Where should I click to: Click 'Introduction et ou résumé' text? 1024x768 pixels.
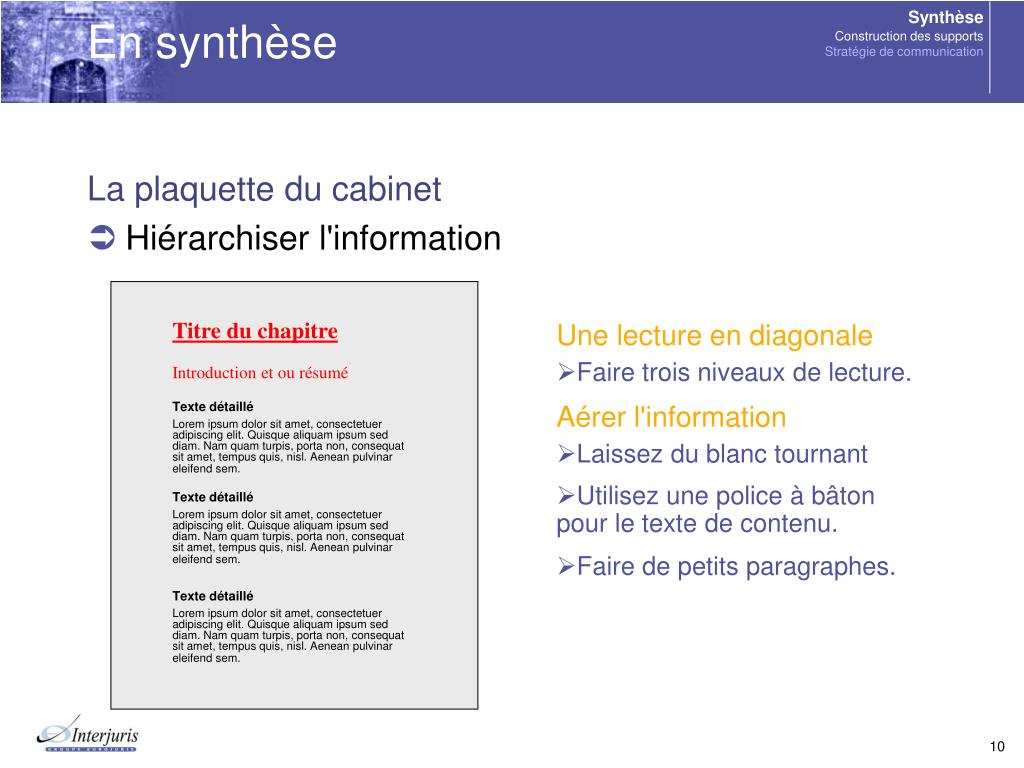tap(260, 373)
